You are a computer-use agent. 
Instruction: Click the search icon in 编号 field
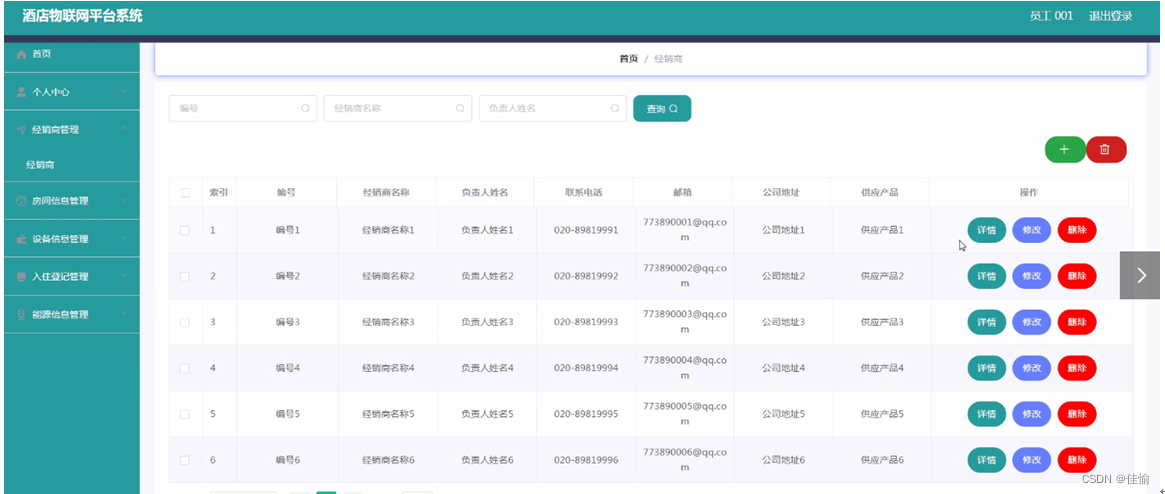(x=305, y=108)
